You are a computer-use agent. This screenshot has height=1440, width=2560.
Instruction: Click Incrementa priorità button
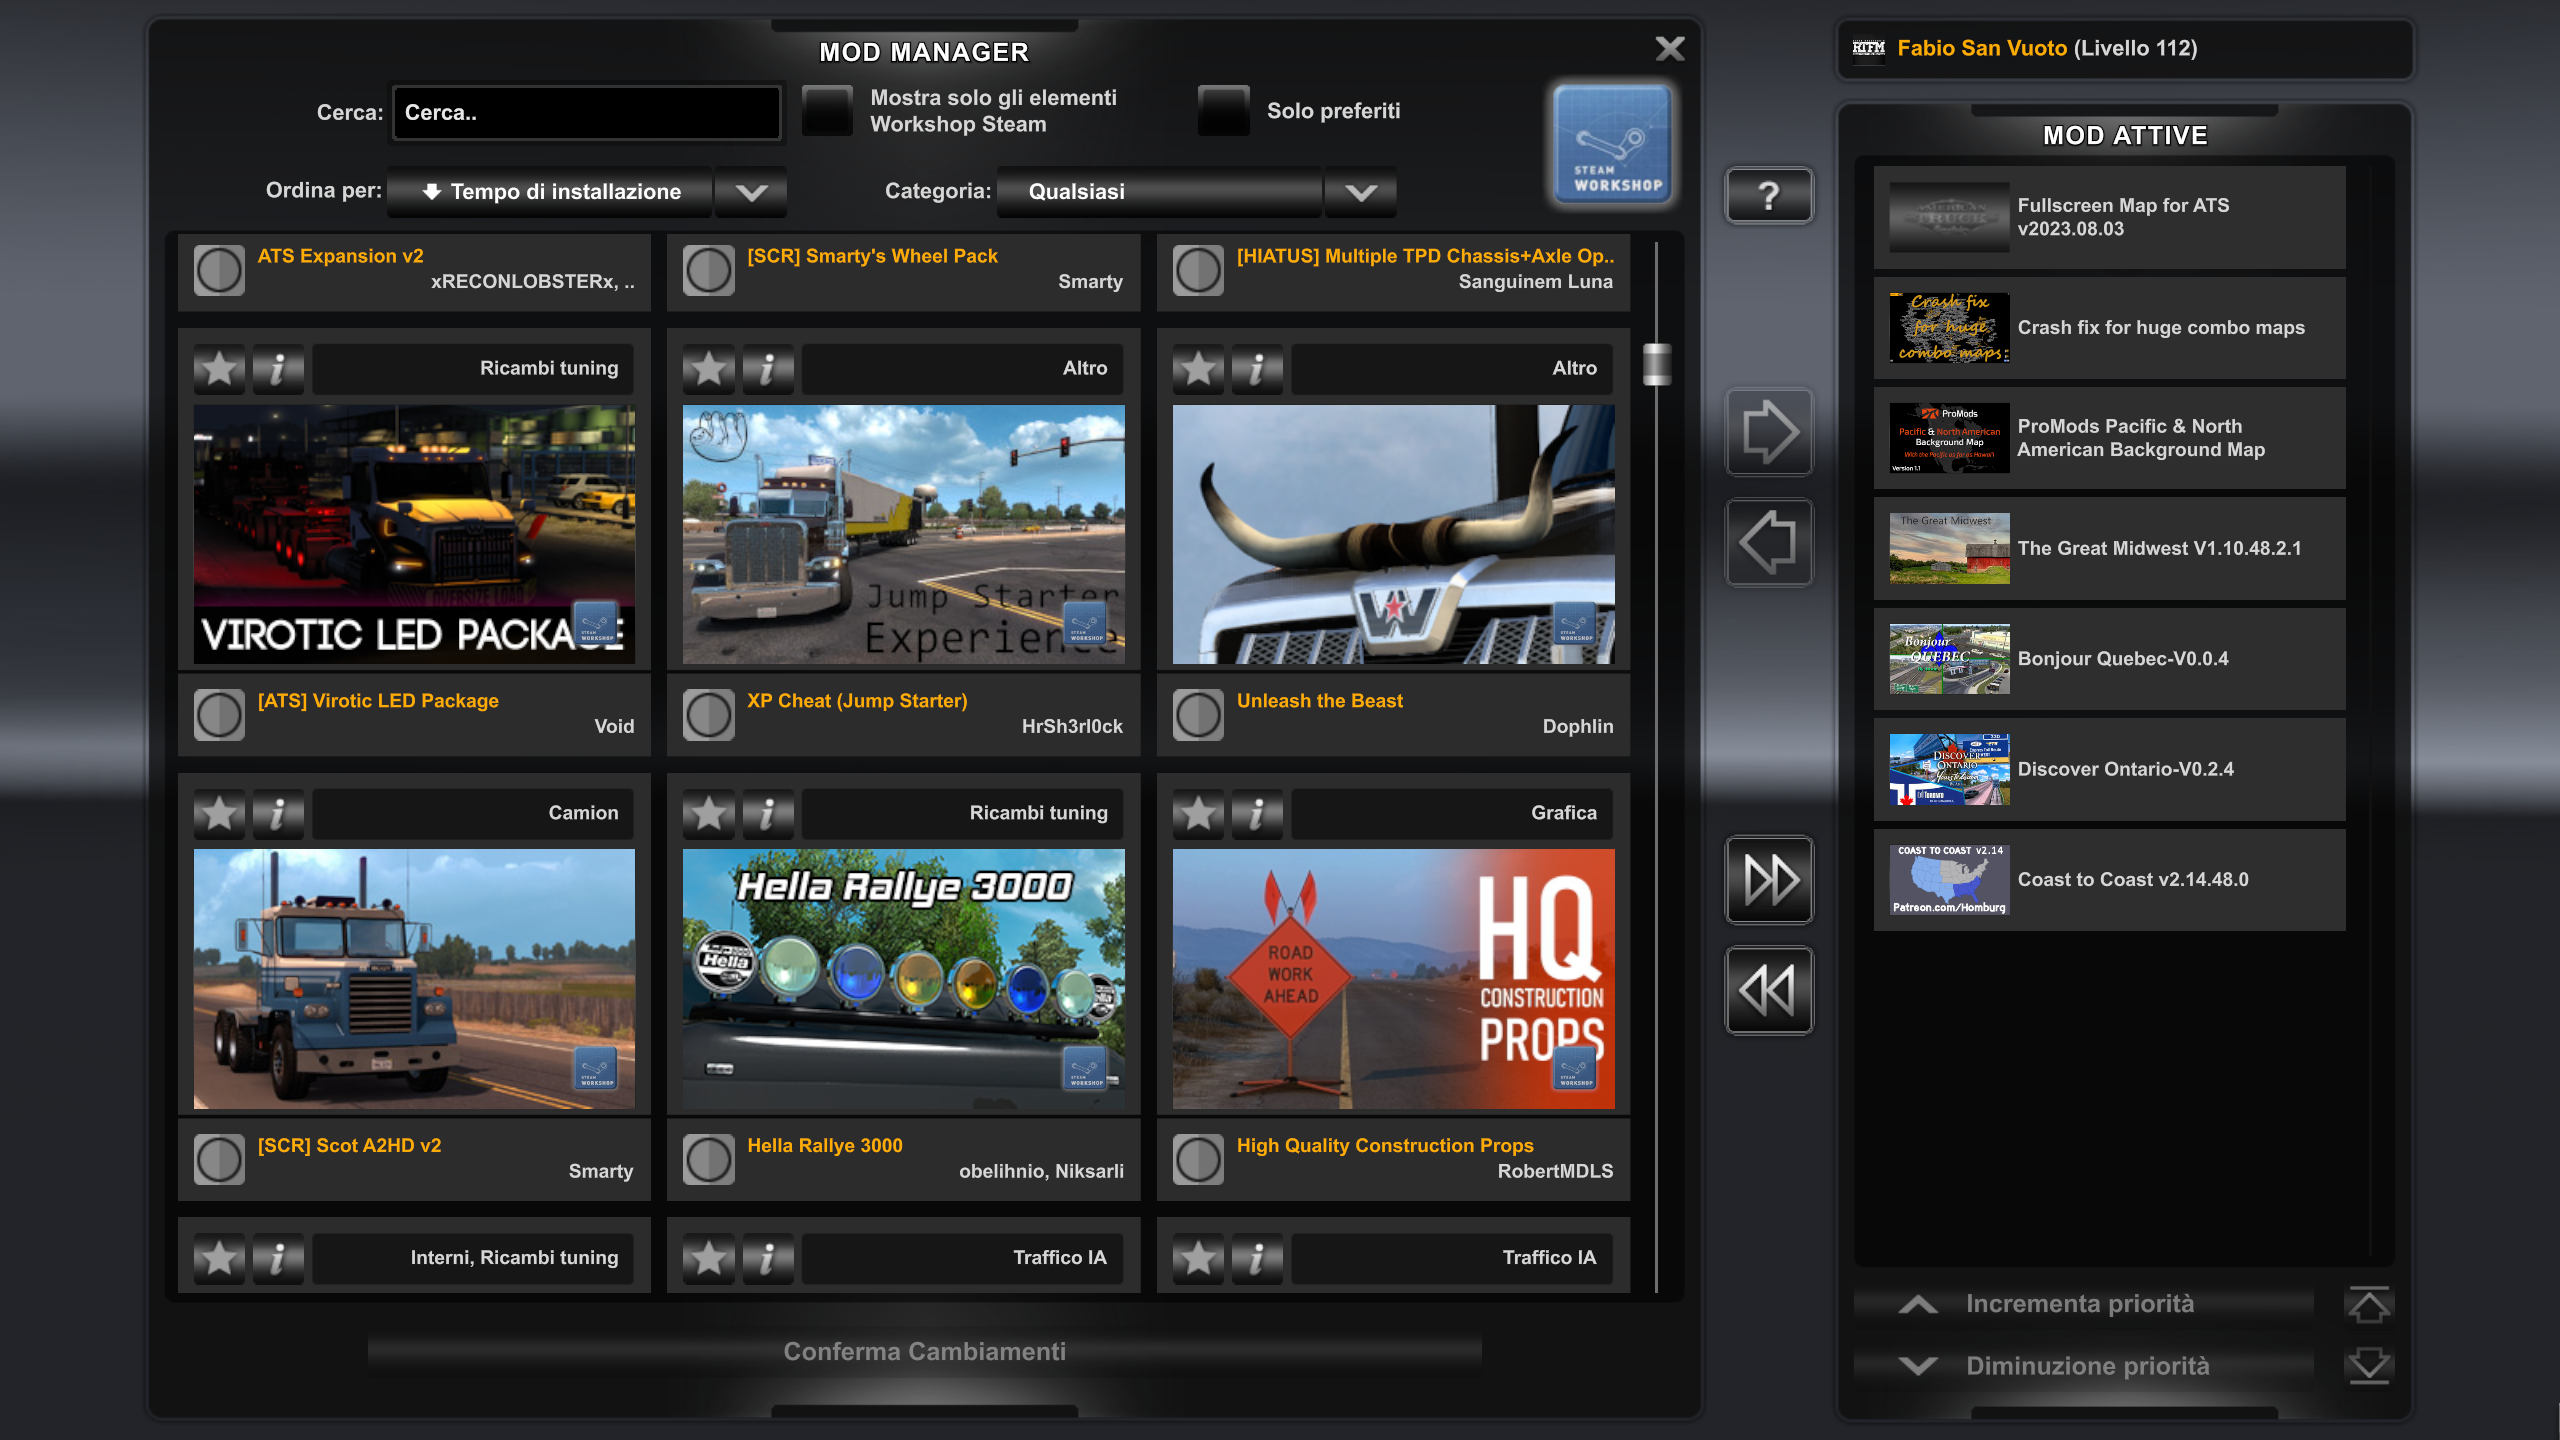(2080, 1304)
